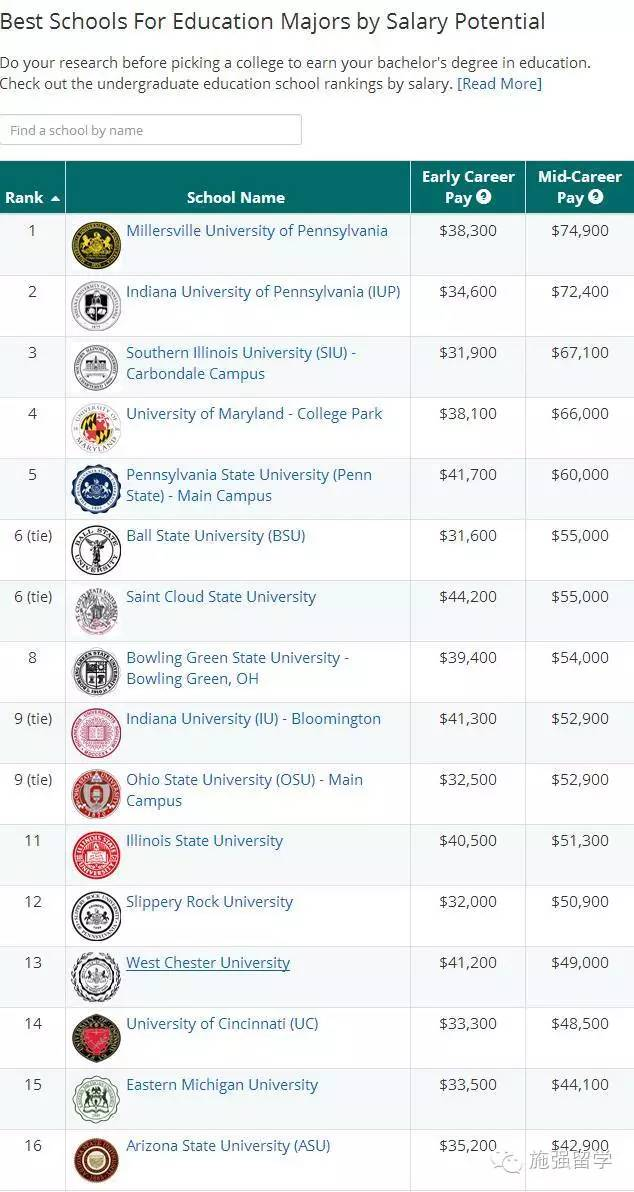Click Mid-Career Pay help question icon
This screenshot has height=1192, width=634.
596,198
